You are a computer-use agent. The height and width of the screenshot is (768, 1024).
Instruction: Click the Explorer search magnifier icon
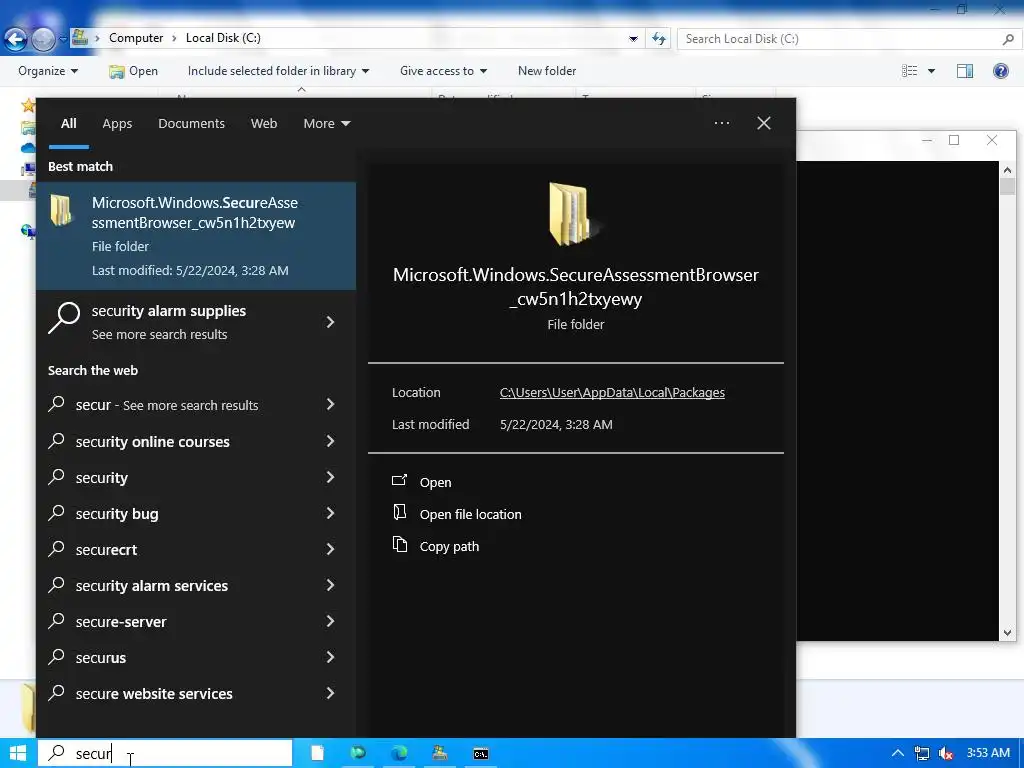pyautogui.click(x=1008, y=39)
